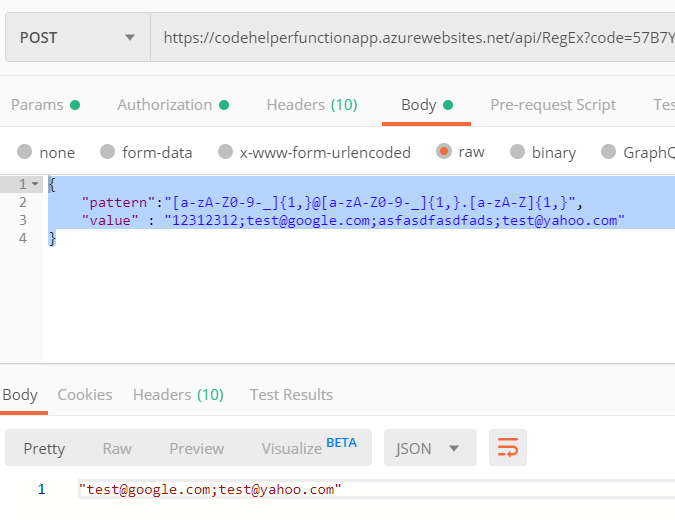Open request Headers (10) tab
Image resolution: width=675 pixels, height=520 pixels.
(x=312, y=105)
